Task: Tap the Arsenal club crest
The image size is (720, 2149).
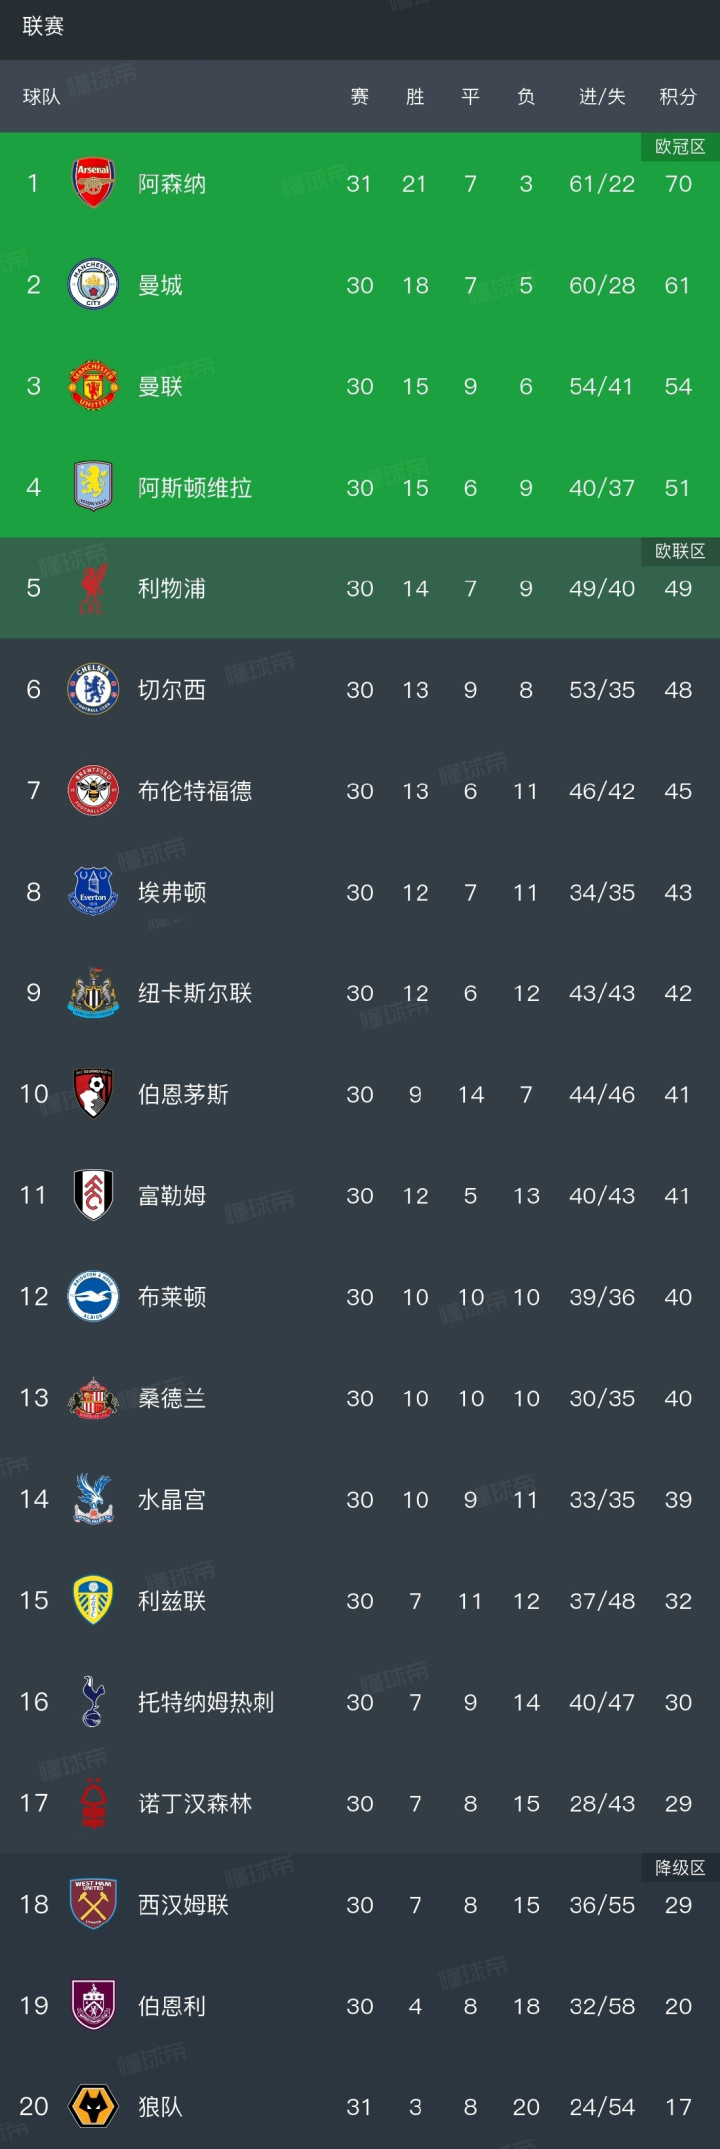Action: (x=93, y=183)
